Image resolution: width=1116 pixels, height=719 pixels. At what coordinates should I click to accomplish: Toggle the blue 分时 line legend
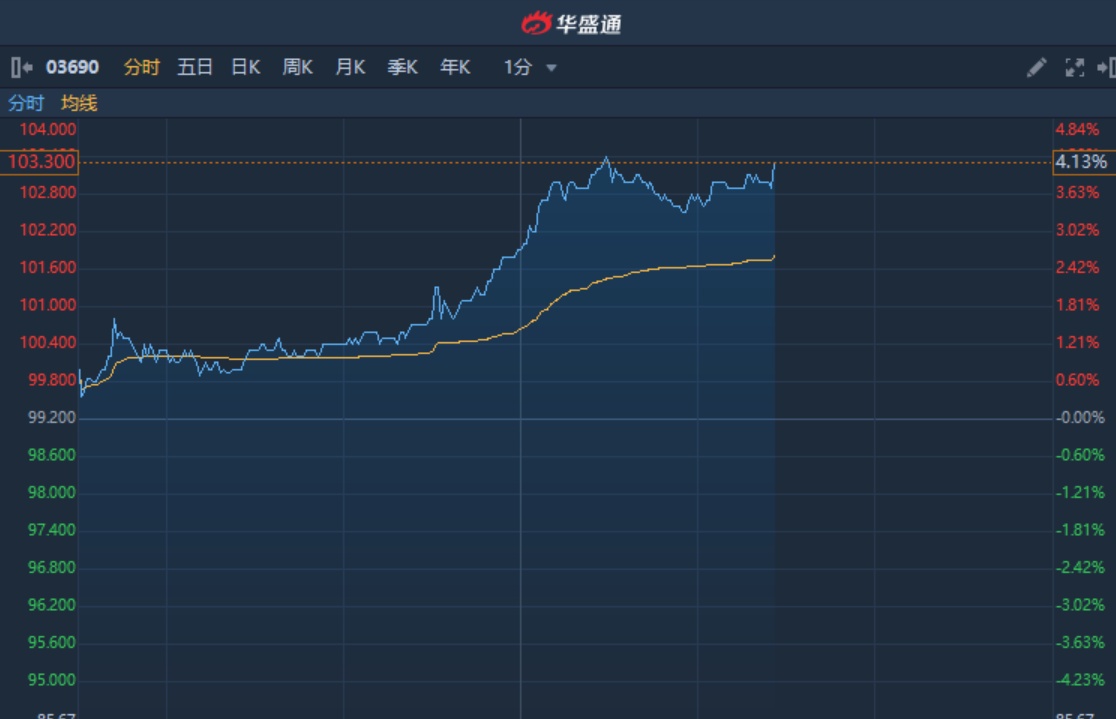tap(26, 103)
